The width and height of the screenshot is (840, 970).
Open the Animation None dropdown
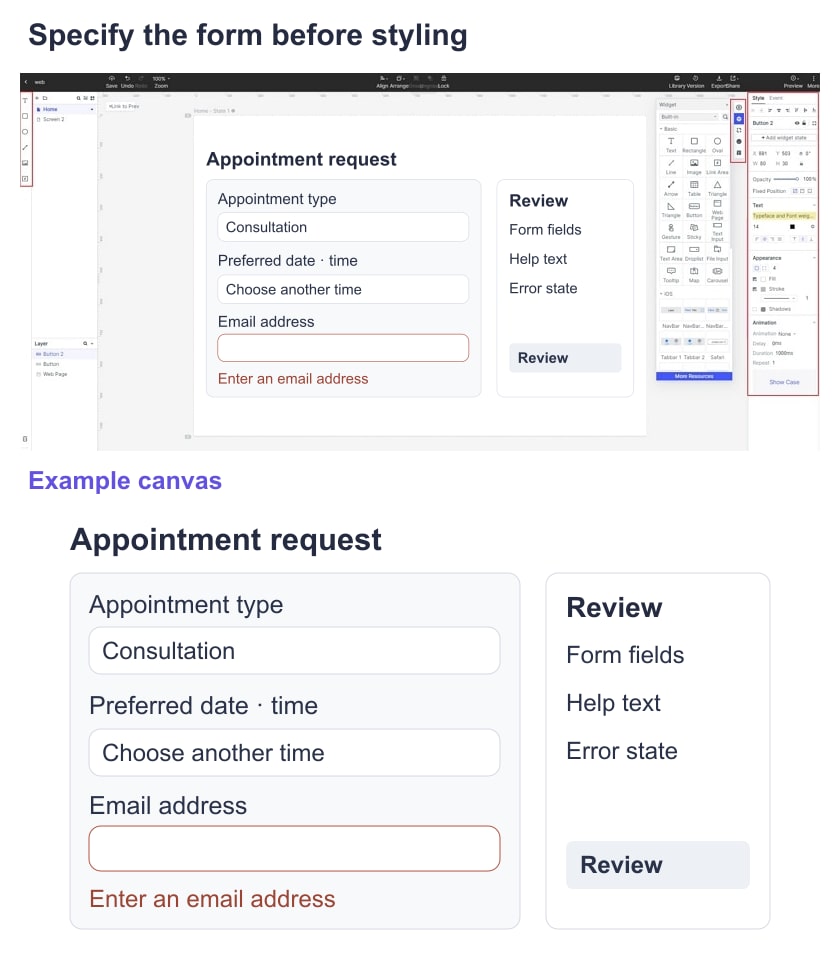[x=787, y=333]
